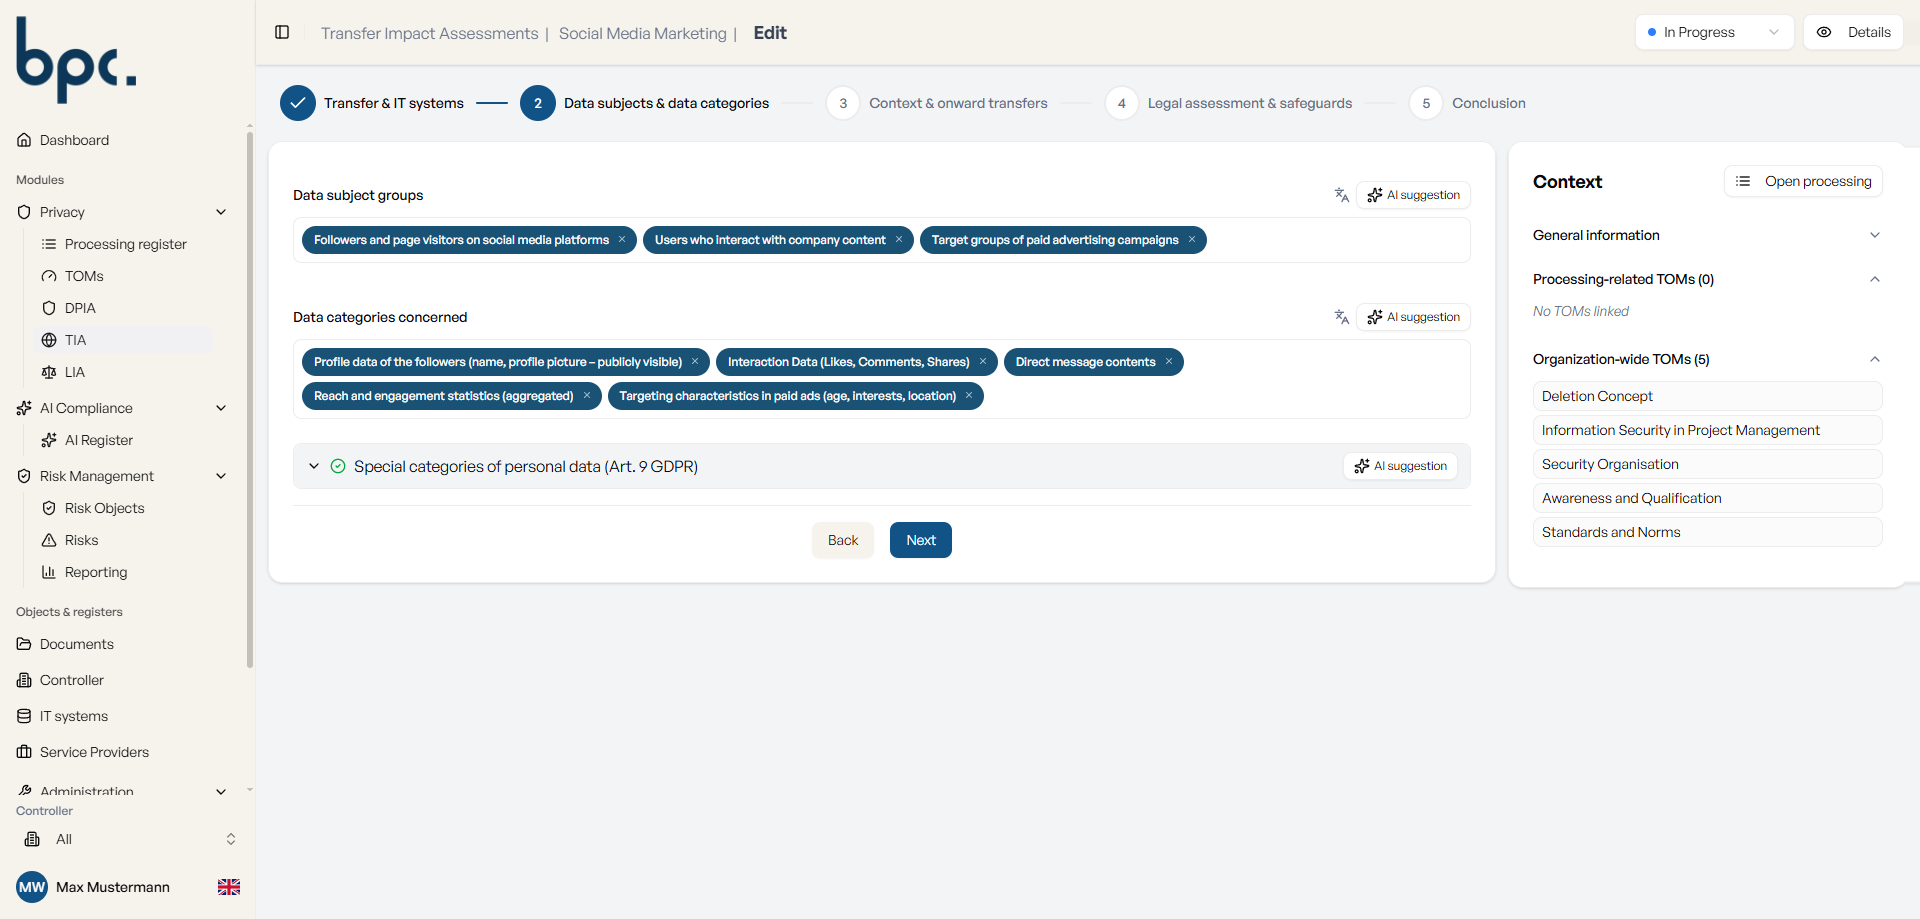The image size is (1920, 919).
Task: Open the DPIA module
Action: click(x=80, y=308)
